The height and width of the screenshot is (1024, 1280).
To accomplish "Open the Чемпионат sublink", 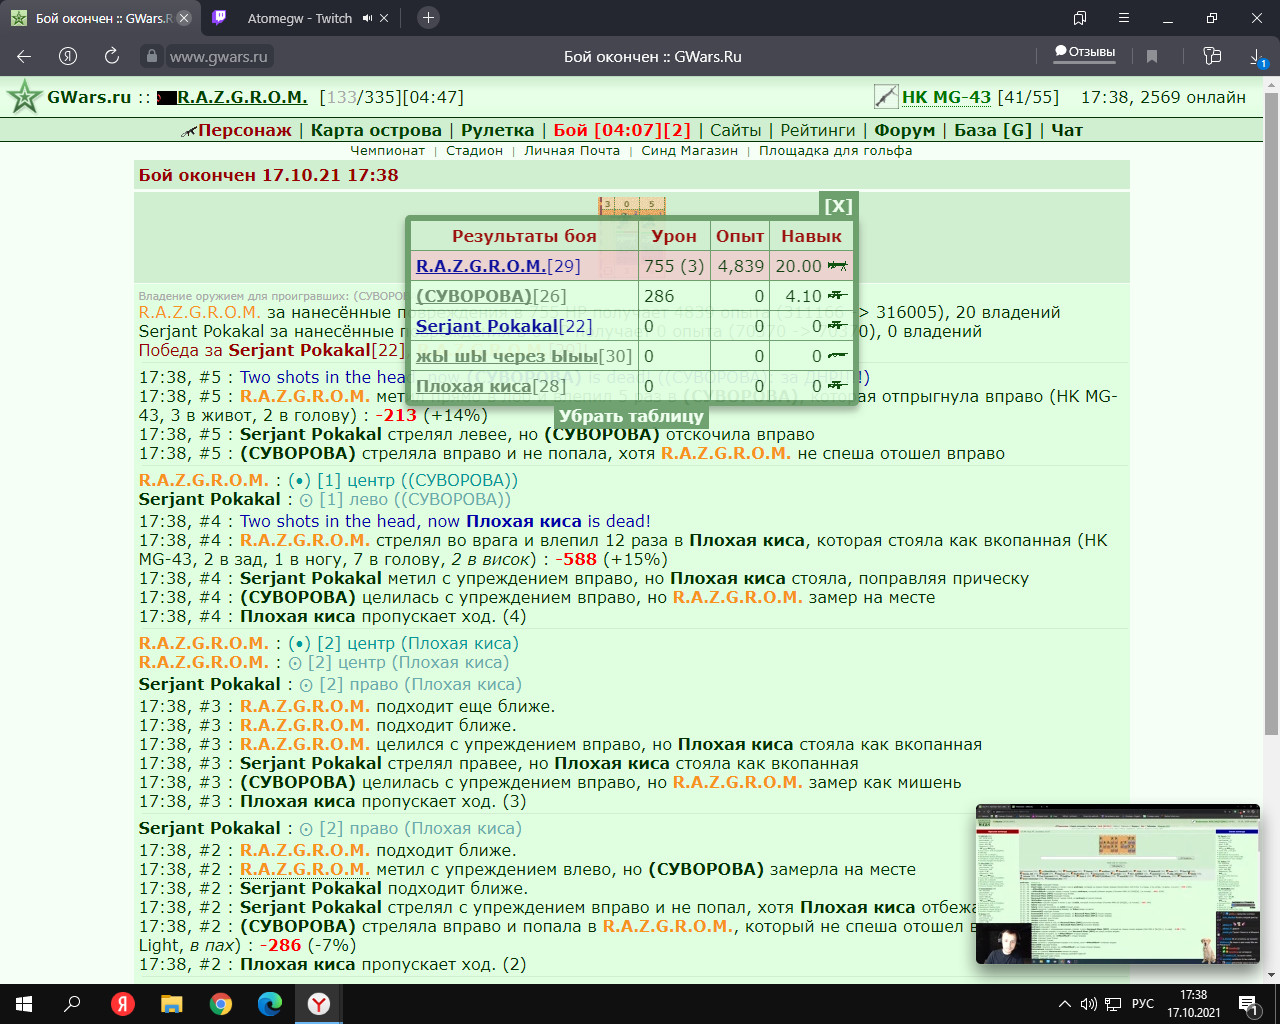I will [x=387, y=151].
